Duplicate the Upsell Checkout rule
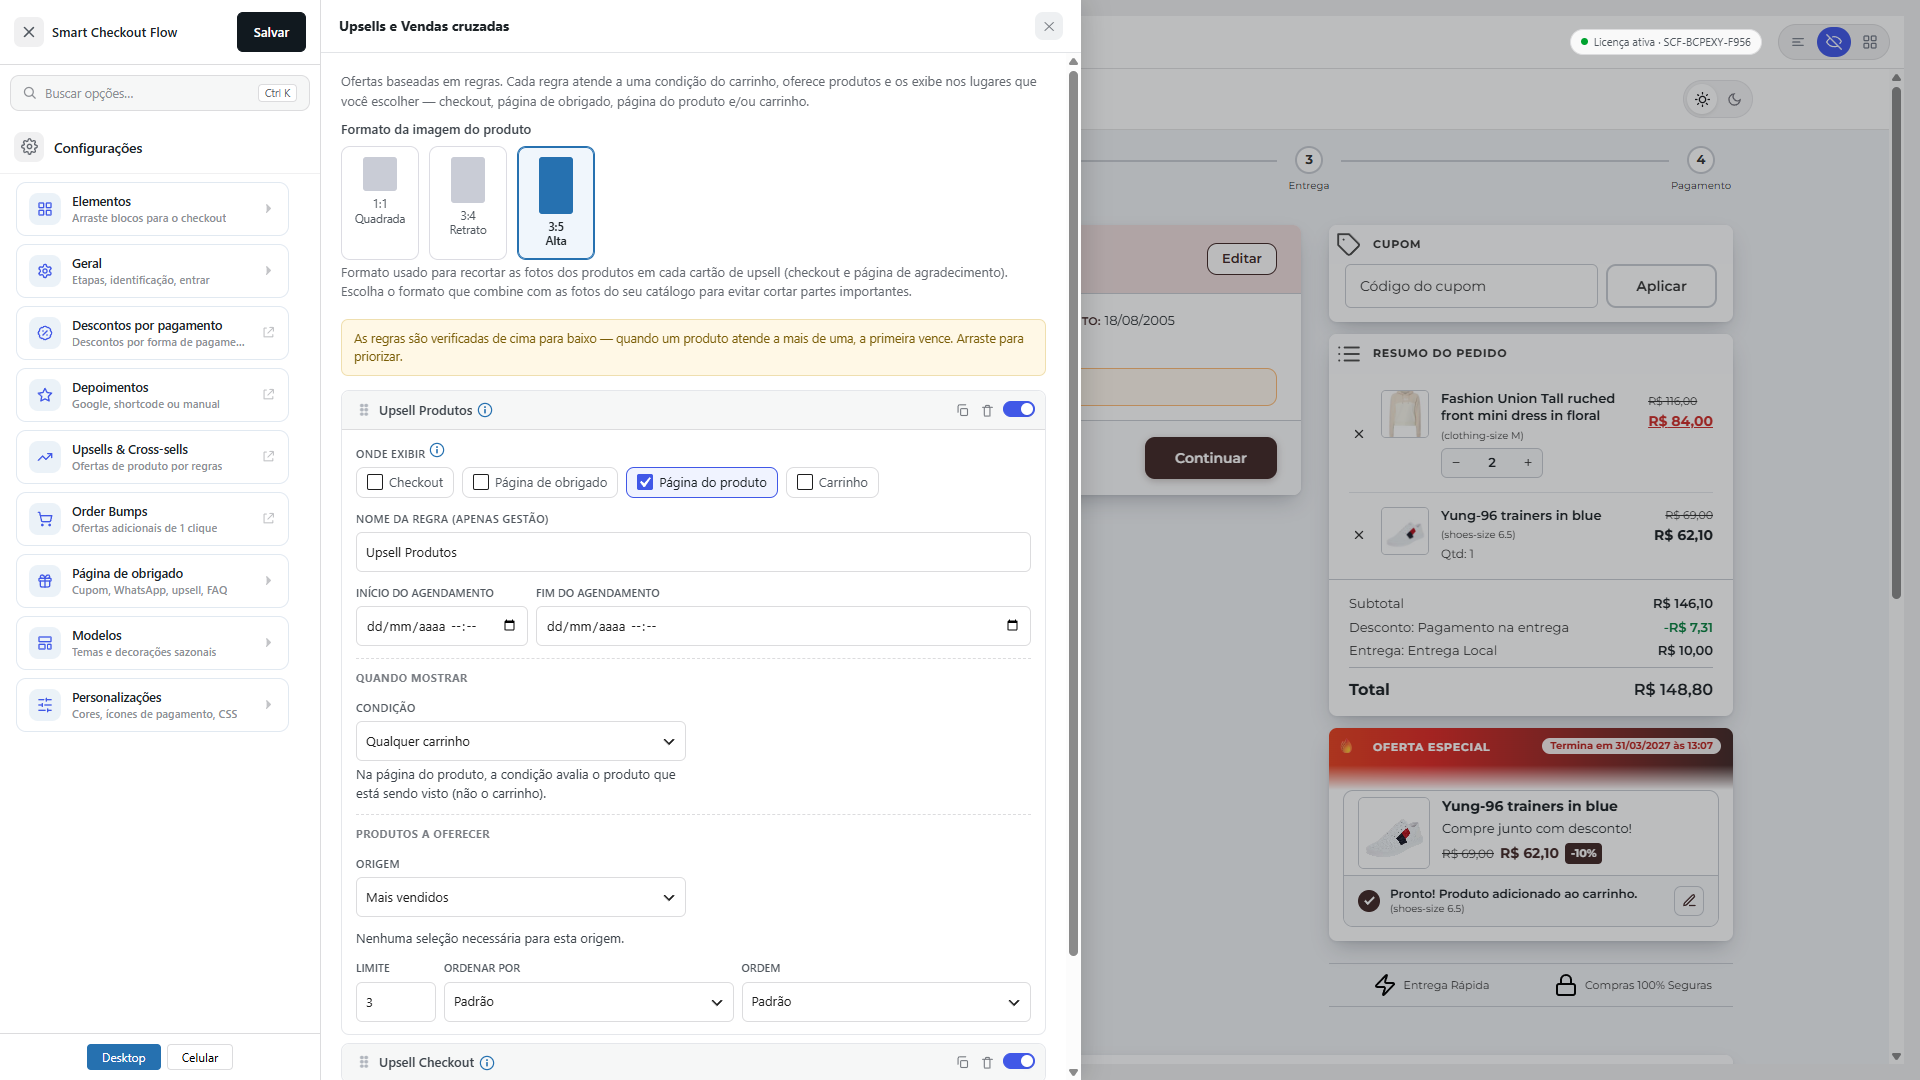The image size is (1920, 1080). tap(962, 1062)
